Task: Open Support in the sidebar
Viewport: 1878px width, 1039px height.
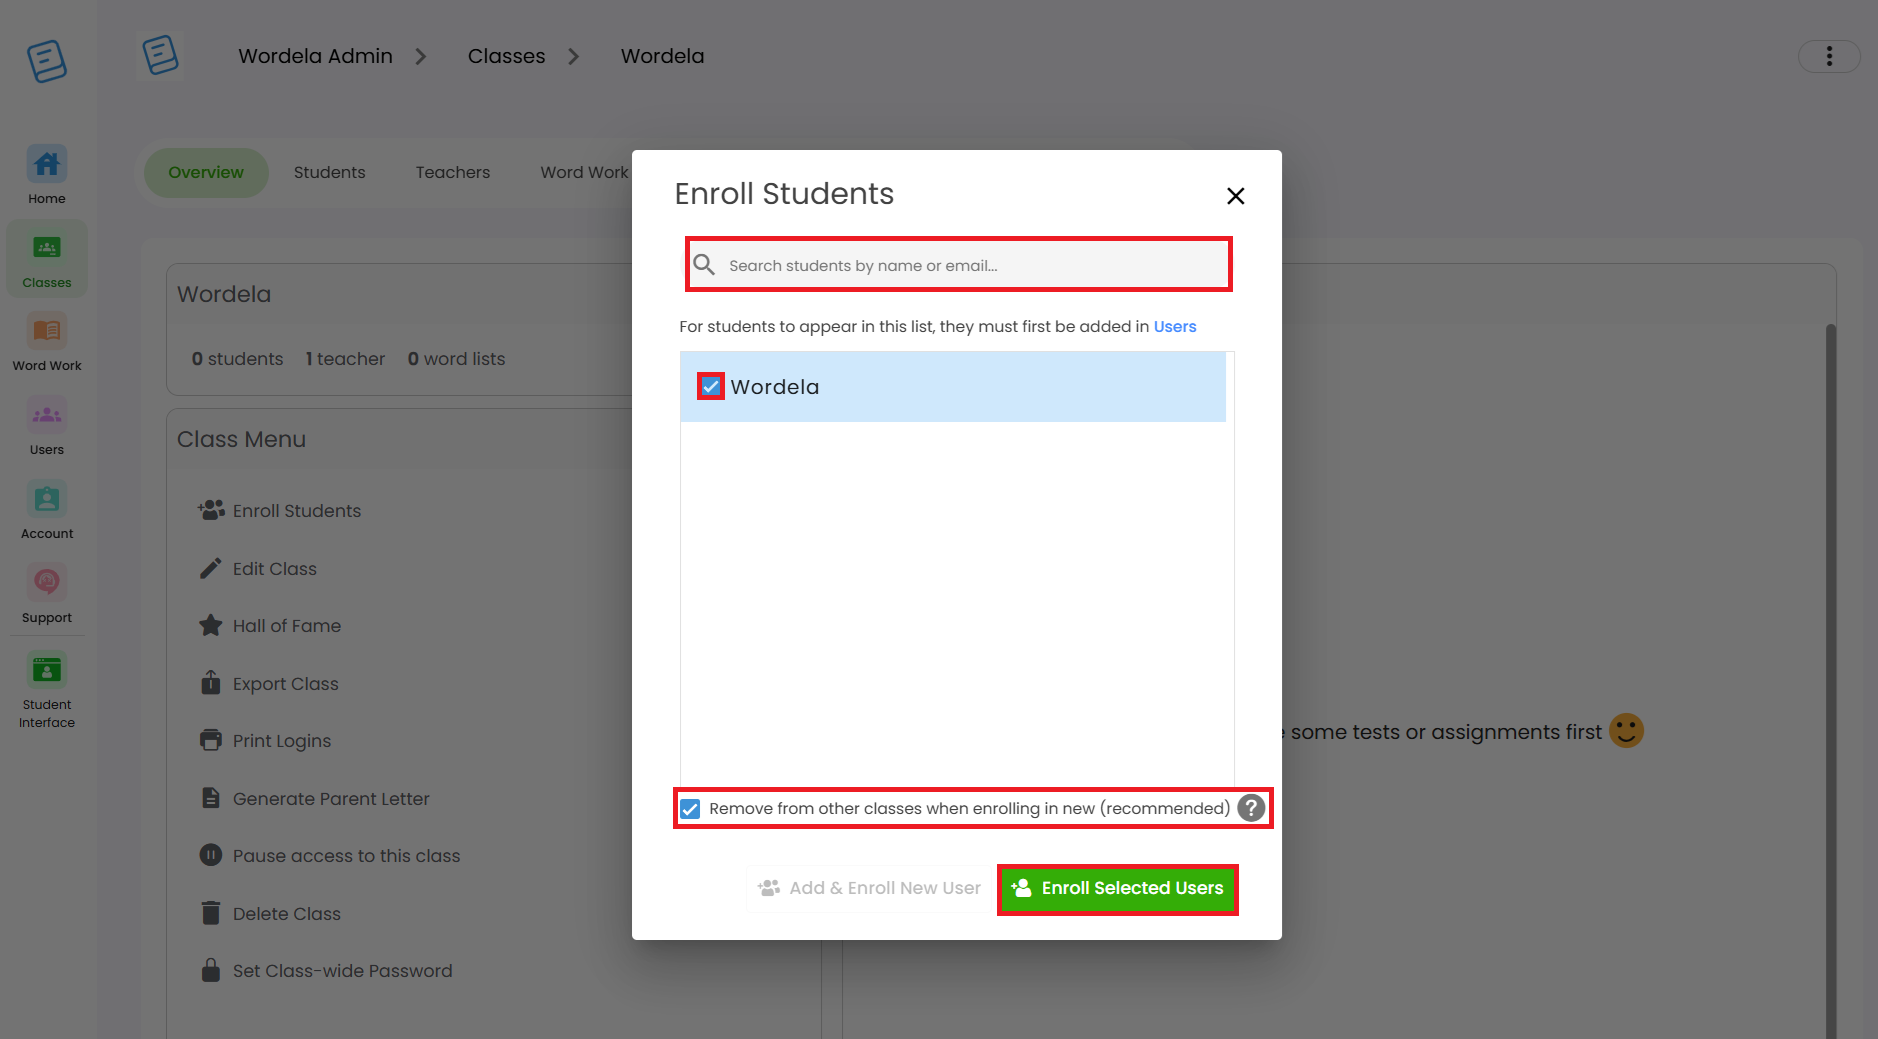Action: [47, 595]
